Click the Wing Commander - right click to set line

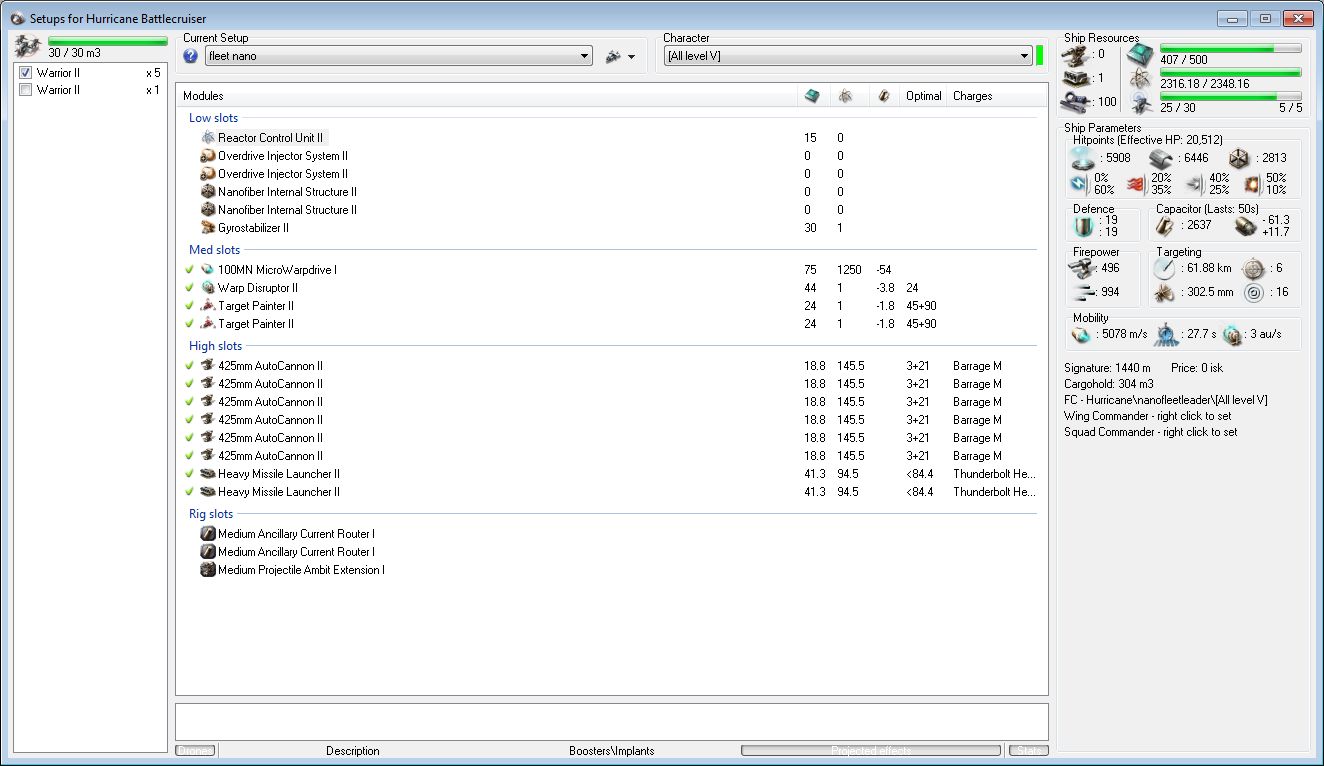[x=1150, y=416]
